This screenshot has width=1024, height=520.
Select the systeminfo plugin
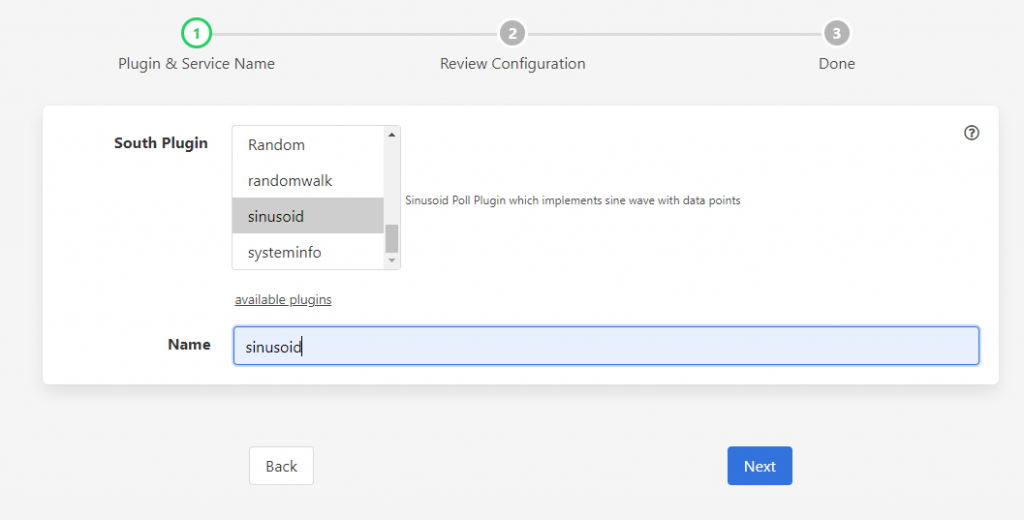pos(308,252)
